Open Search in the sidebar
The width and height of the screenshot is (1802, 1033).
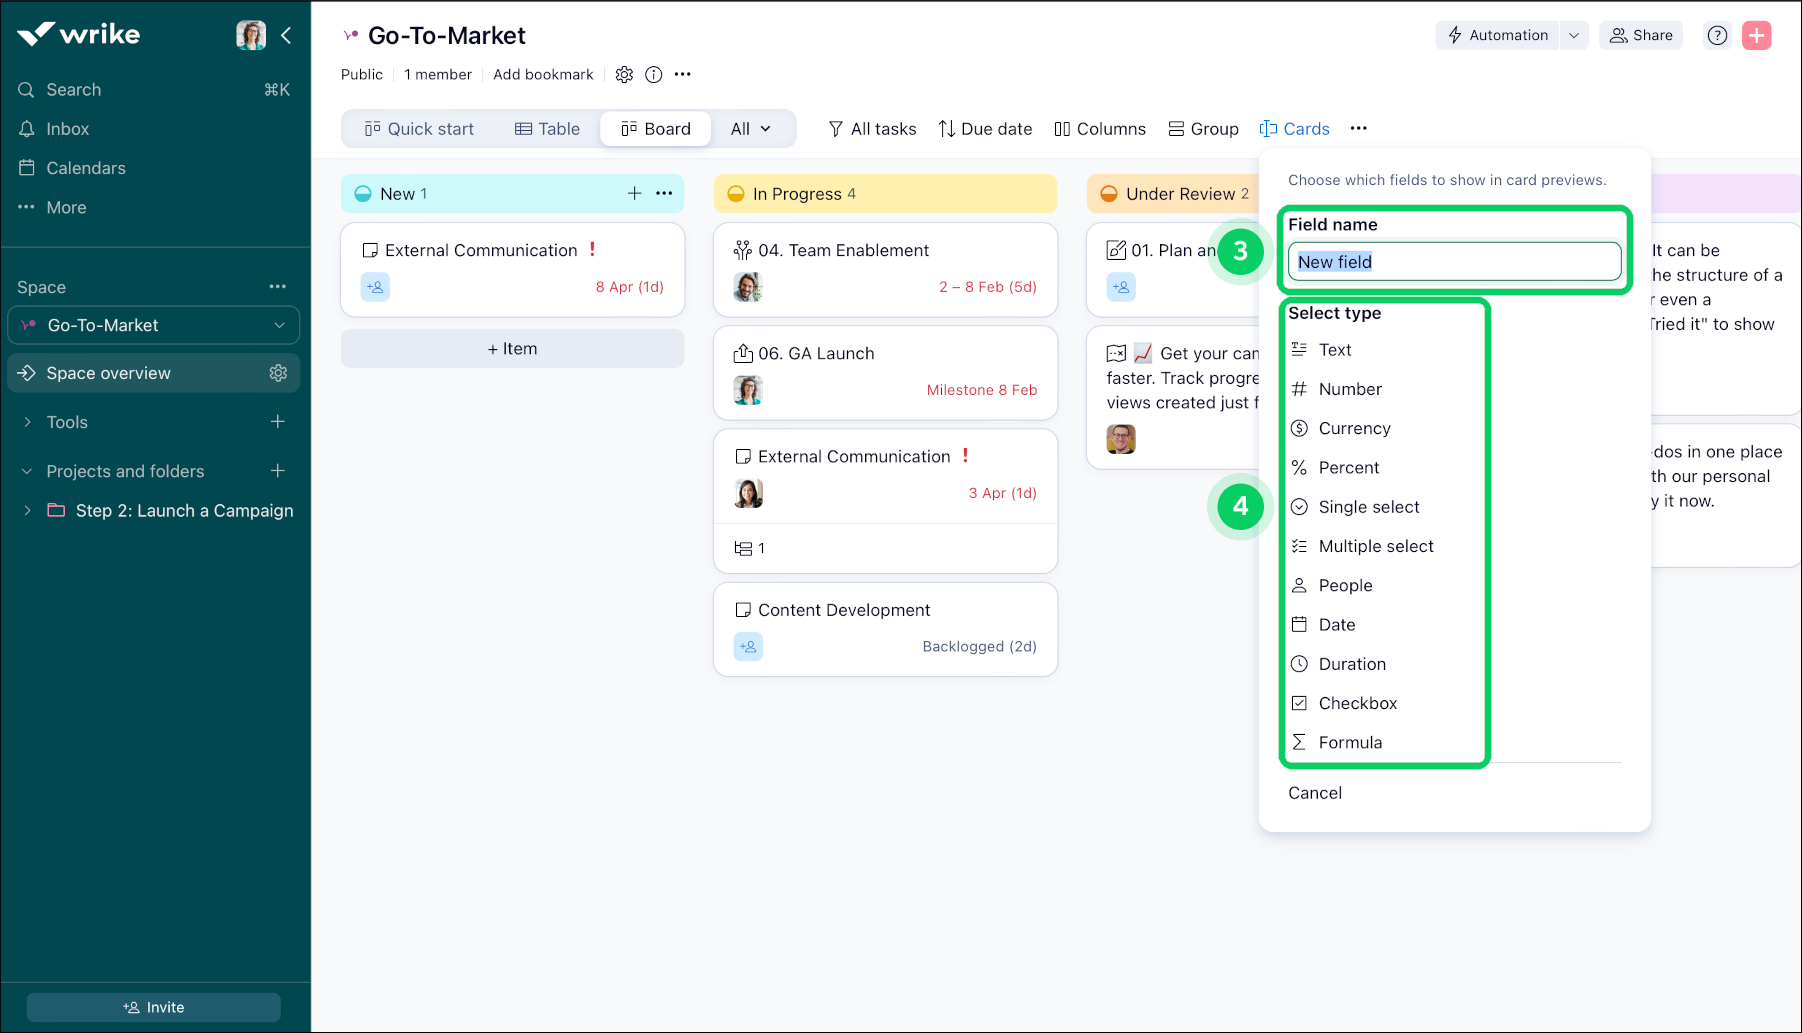(73, 89)
